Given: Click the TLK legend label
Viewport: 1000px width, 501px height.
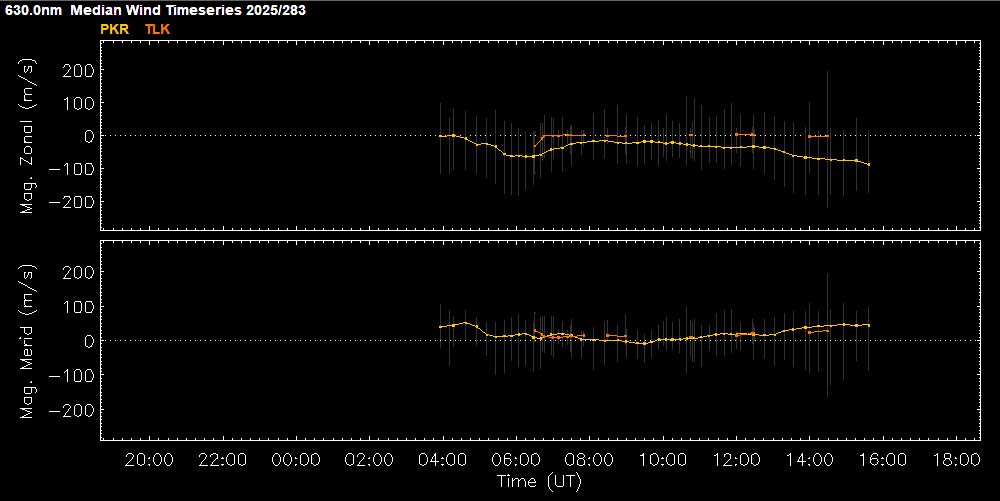Looking at the screenshot, I should coord(158,29).
